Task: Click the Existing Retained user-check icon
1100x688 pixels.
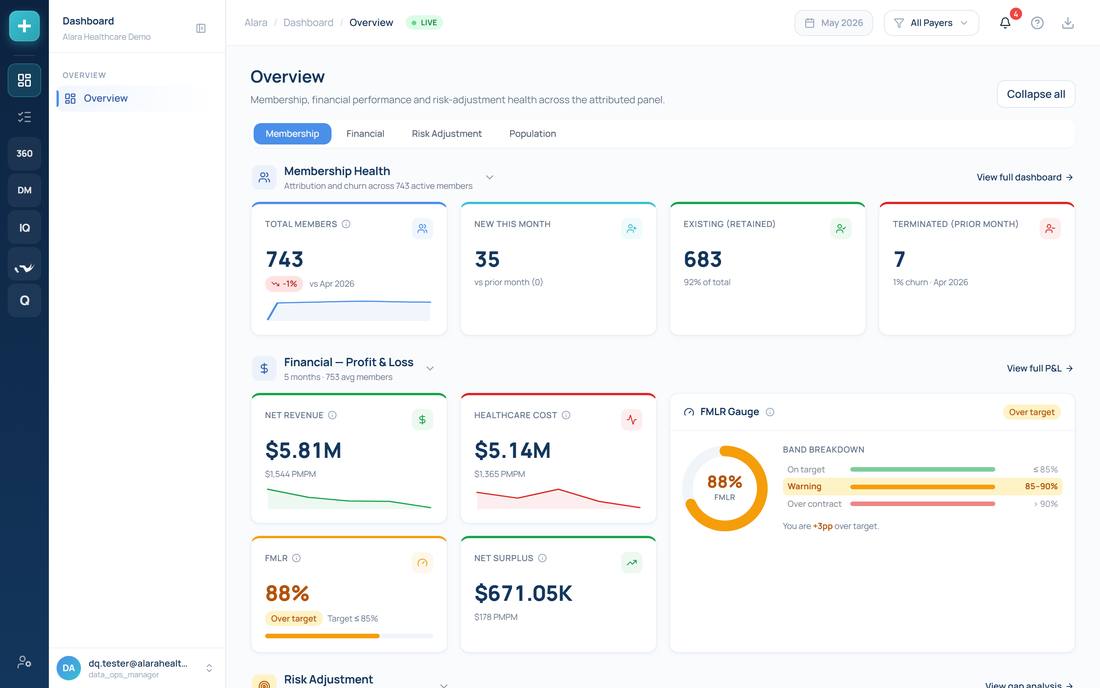Action: point(840,229)
